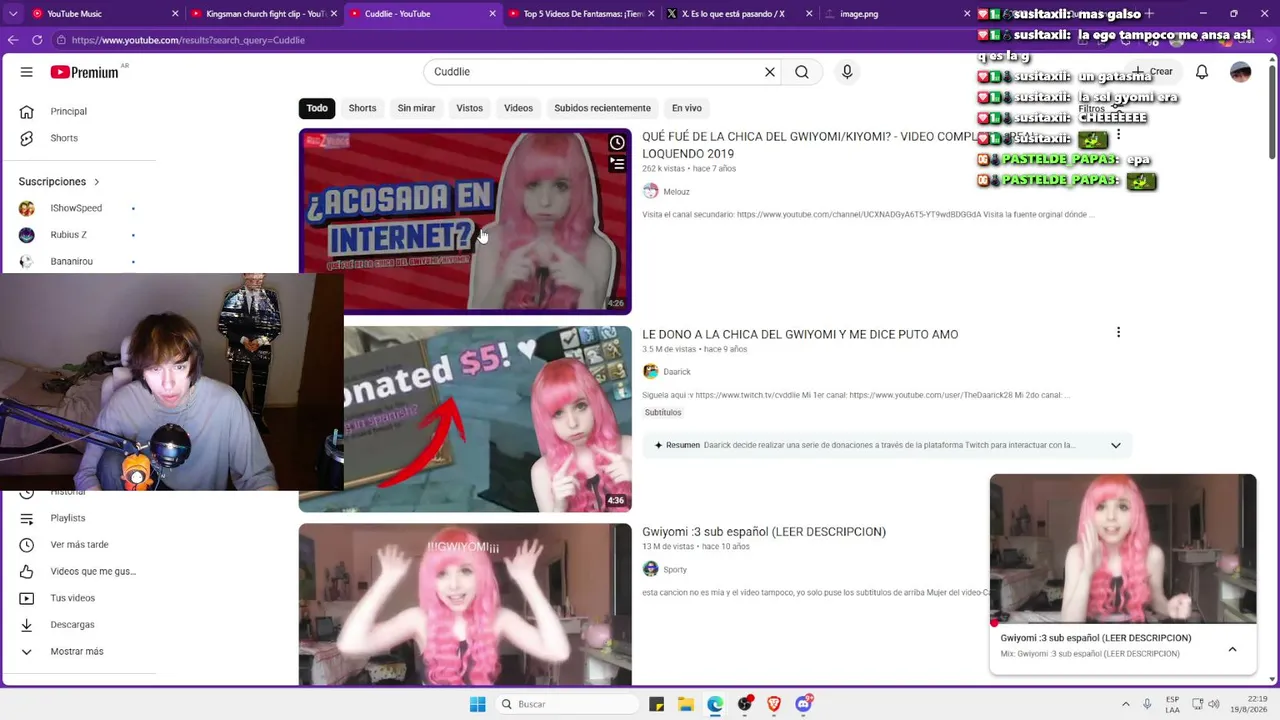Screen dimensions: 1280x720
Task: Open the account profile avatar menu
Action: pos(1241,72)
